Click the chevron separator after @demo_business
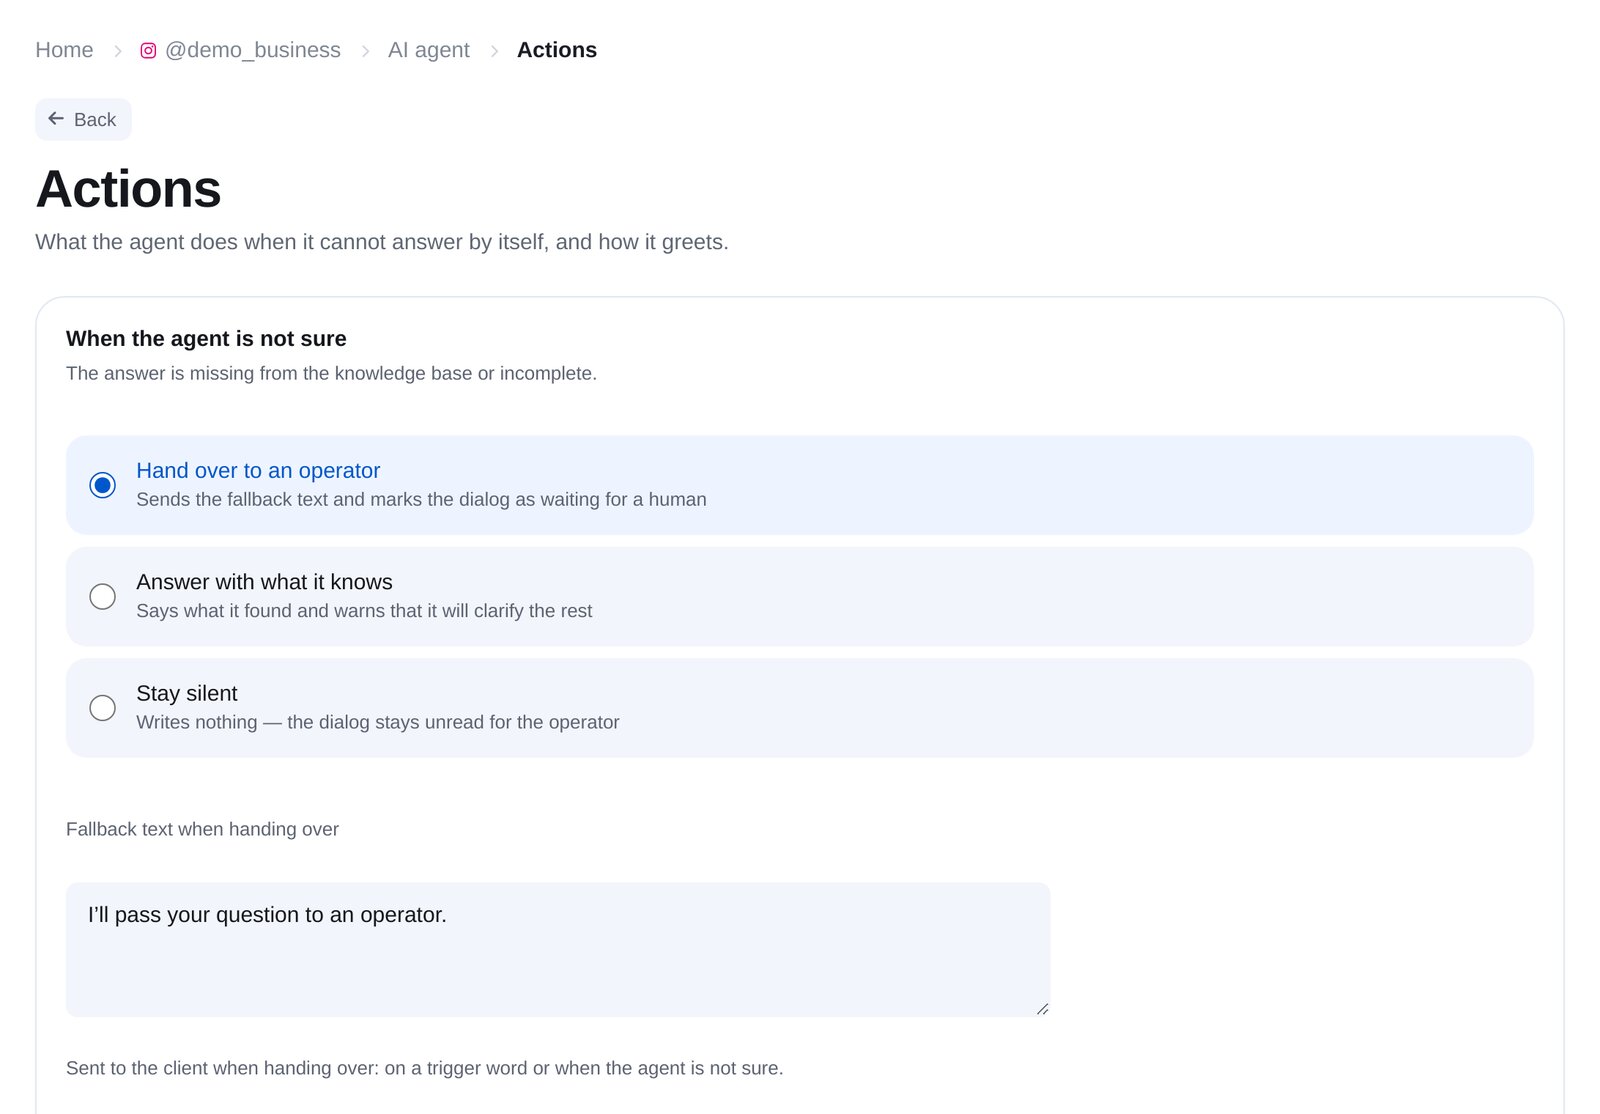Image resolution: width=1600 pixels, height=1114 pixels. point(365,51)
